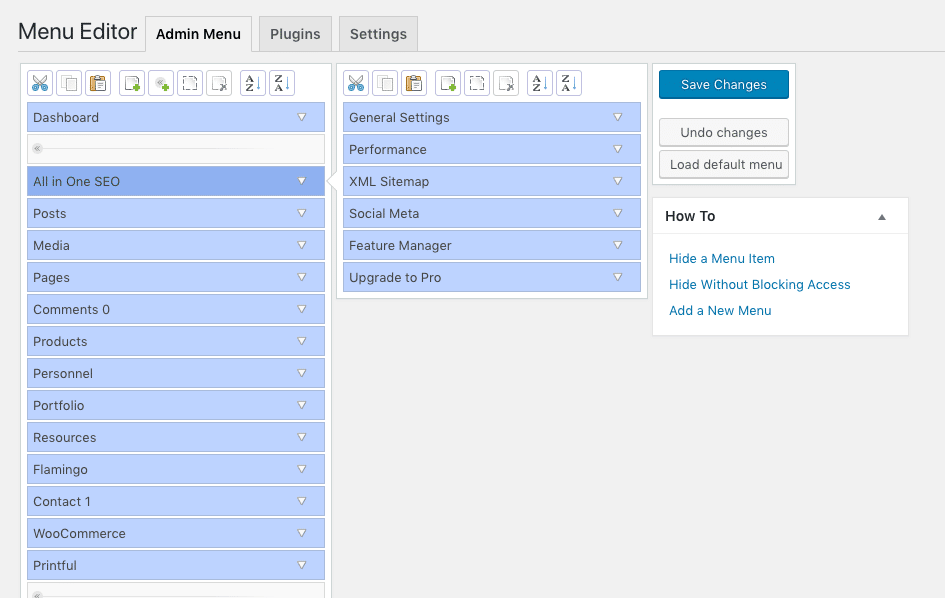
Task: Expand the Dashboard menu item settings
Action: [302, 117]
